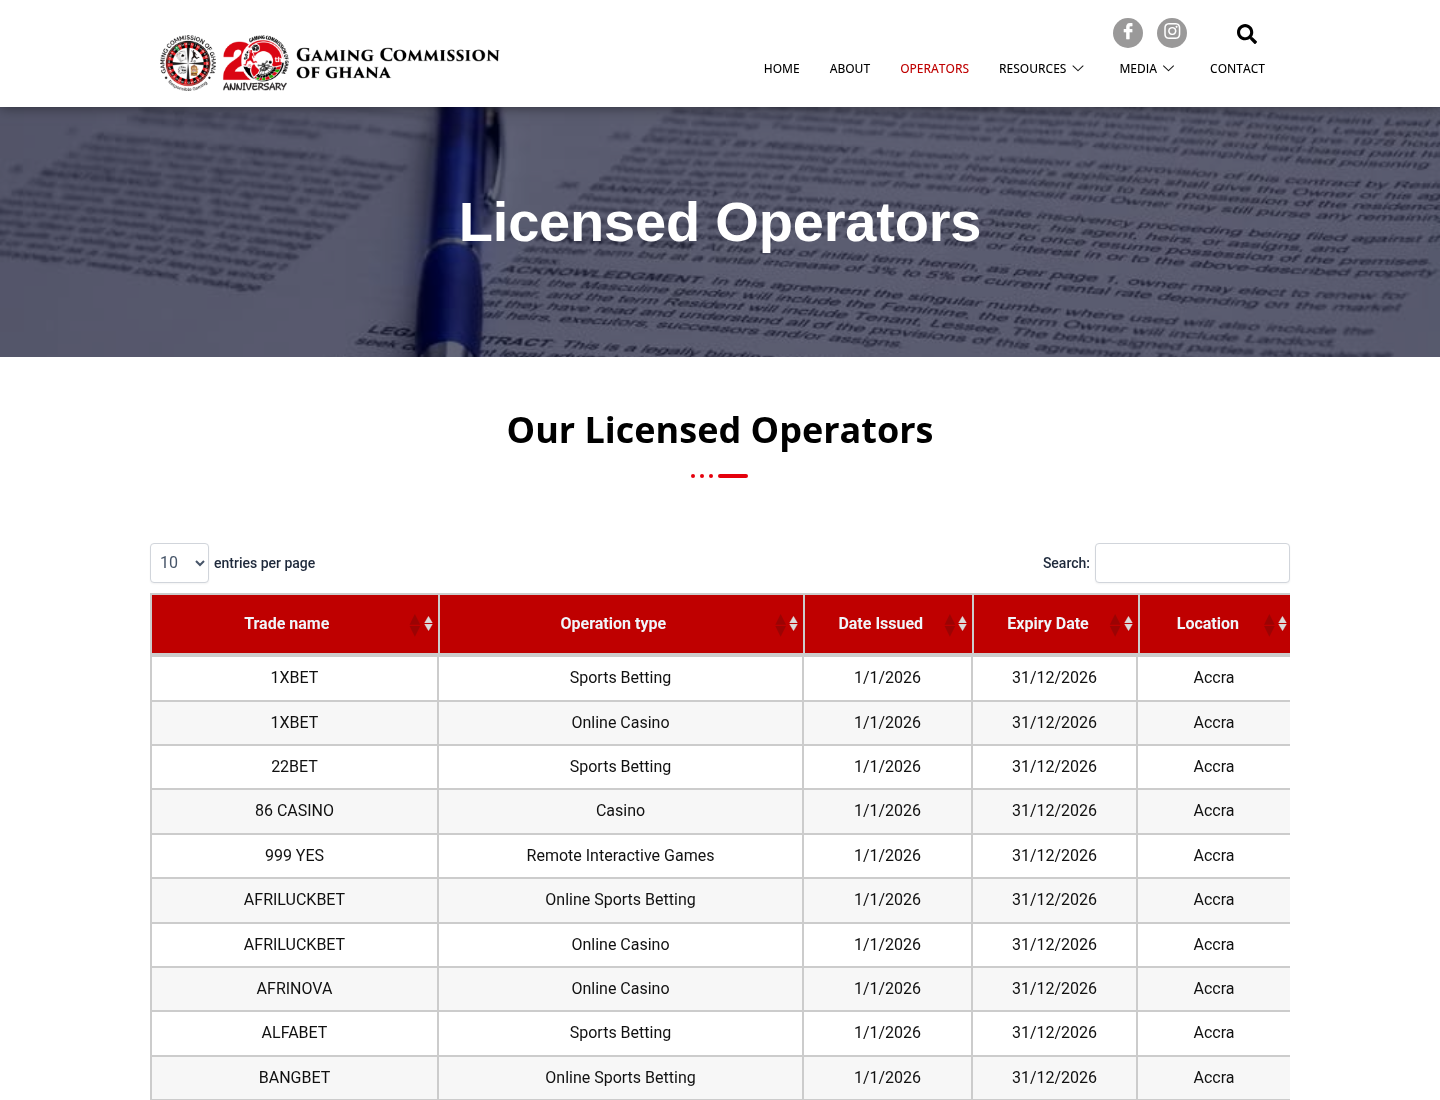1440x1100 pixels.
Task: Click Sports Betting in the 22BET row
Action: point(620,767)
